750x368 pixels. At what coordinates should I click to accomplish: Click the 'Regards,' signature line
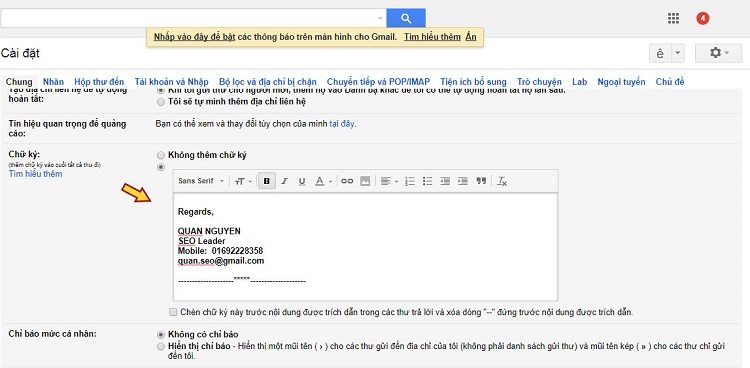click(x=196, y=212)
